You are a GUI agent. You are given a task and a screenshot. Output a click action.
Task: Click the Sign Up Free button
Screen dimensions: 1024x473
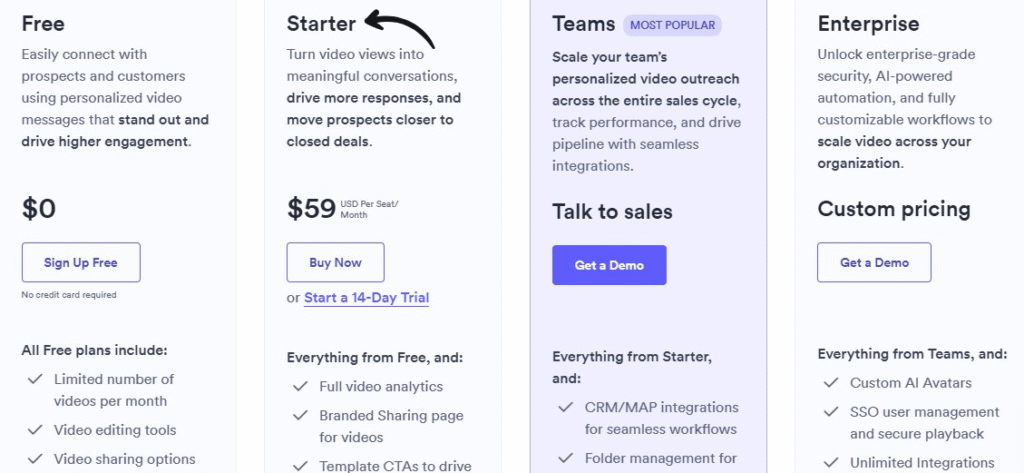[x=81, y=262]
